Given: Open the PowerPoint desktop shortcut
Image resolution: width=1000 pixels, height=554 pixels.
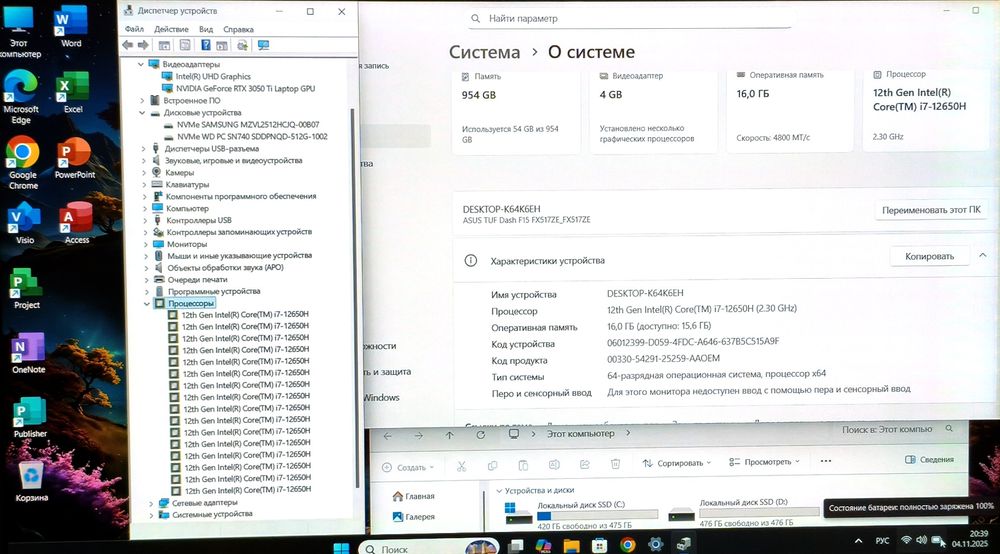Looking at the screenshot, I should (x=75, y=158).
